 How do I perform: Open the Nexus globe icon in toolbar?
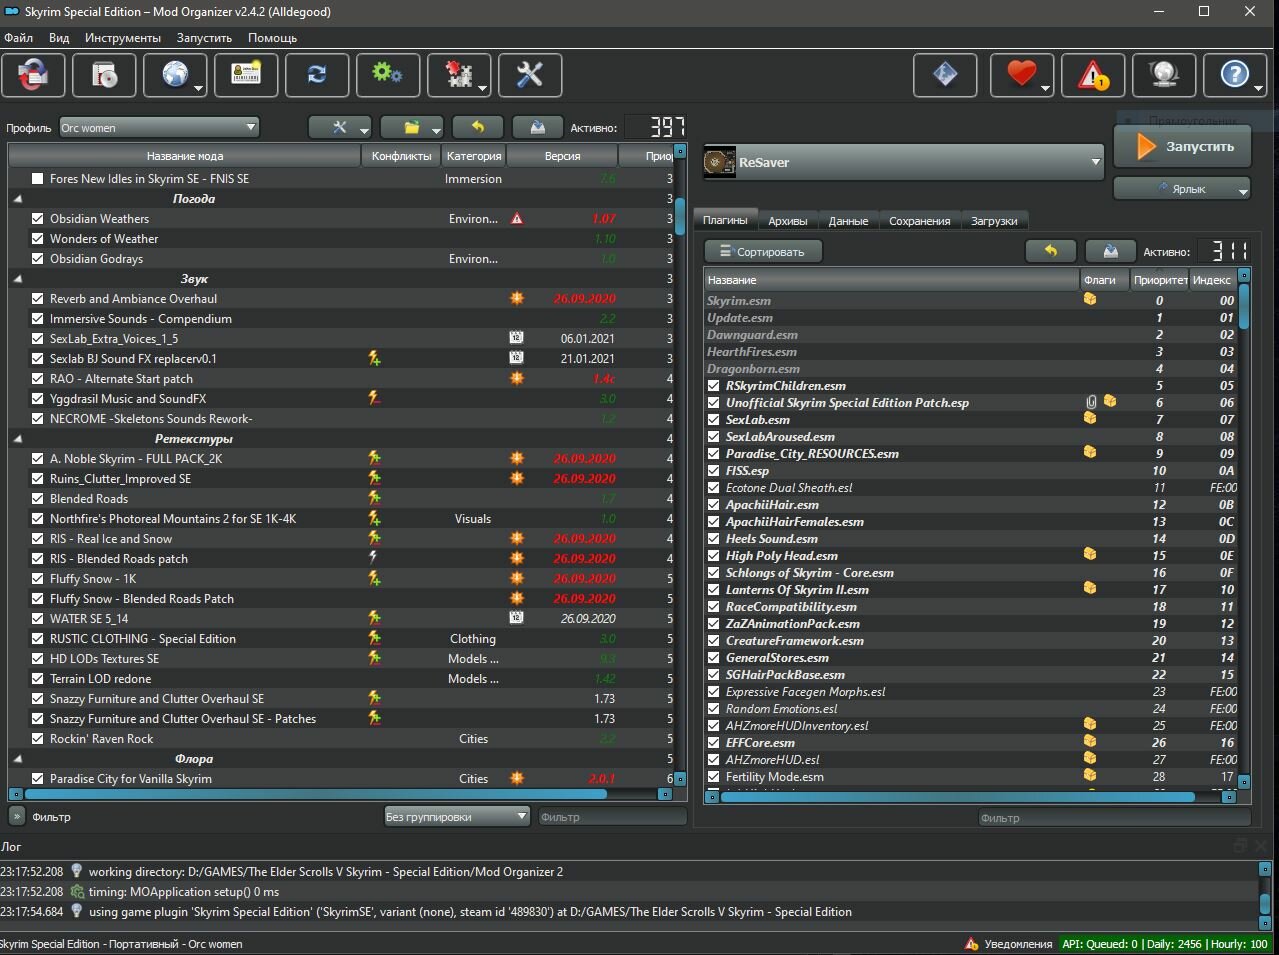[175, 75]
